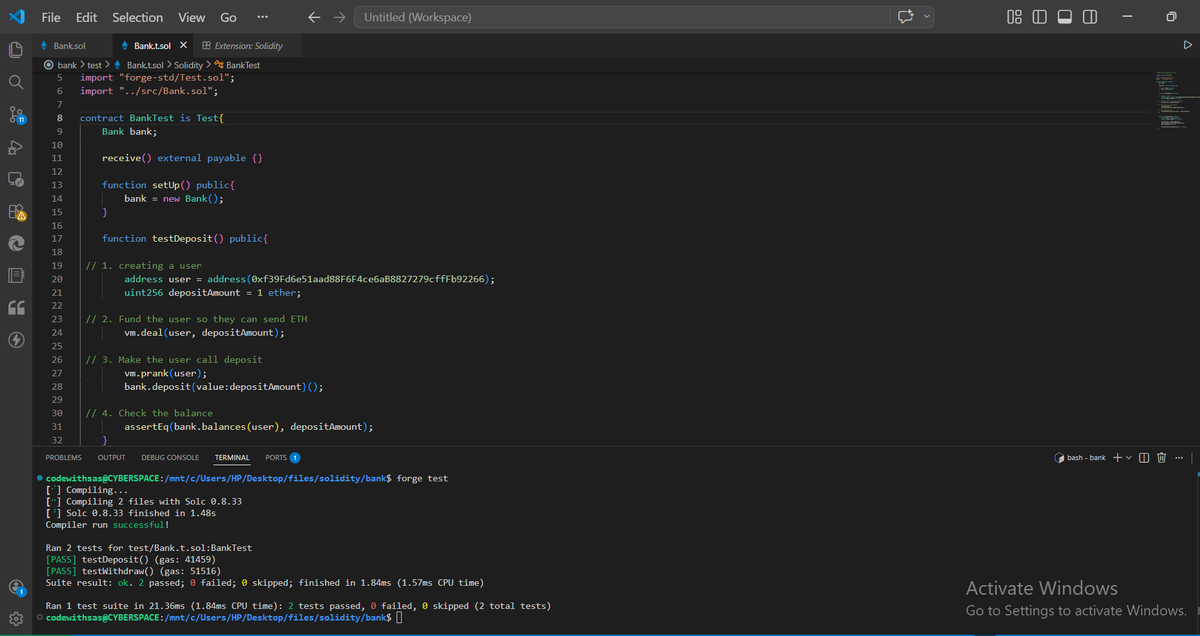Click the 'Solidity' breadcrumb segment
This screenshot has width=1200, height=636.
(x=186, y=65)
